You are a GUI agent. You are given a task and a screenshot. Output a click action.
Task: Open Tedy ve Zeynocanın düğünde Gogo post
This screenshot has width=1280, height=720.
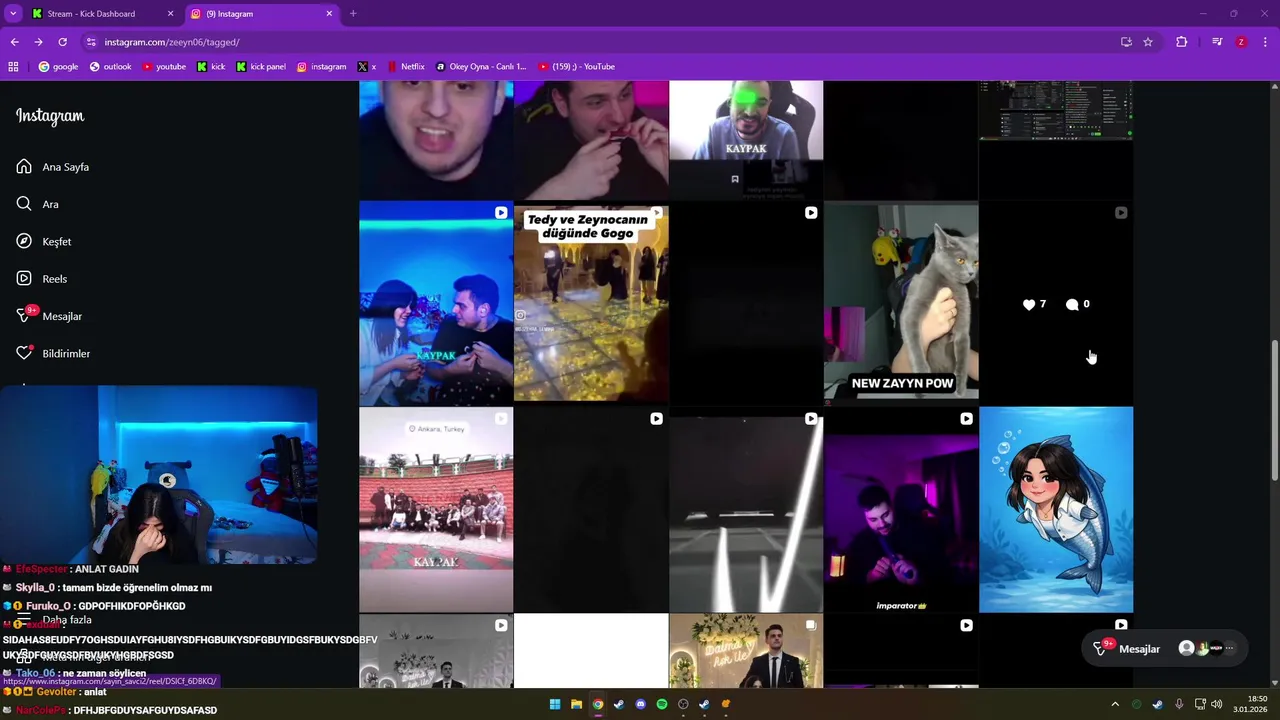(591, 303)
